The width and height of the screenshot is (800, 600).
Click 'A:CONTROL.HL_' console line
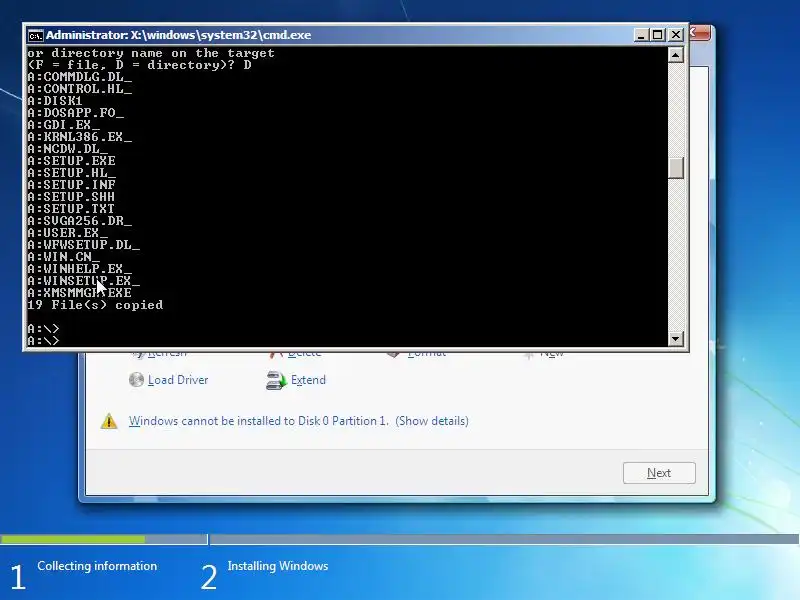(80, 89)
